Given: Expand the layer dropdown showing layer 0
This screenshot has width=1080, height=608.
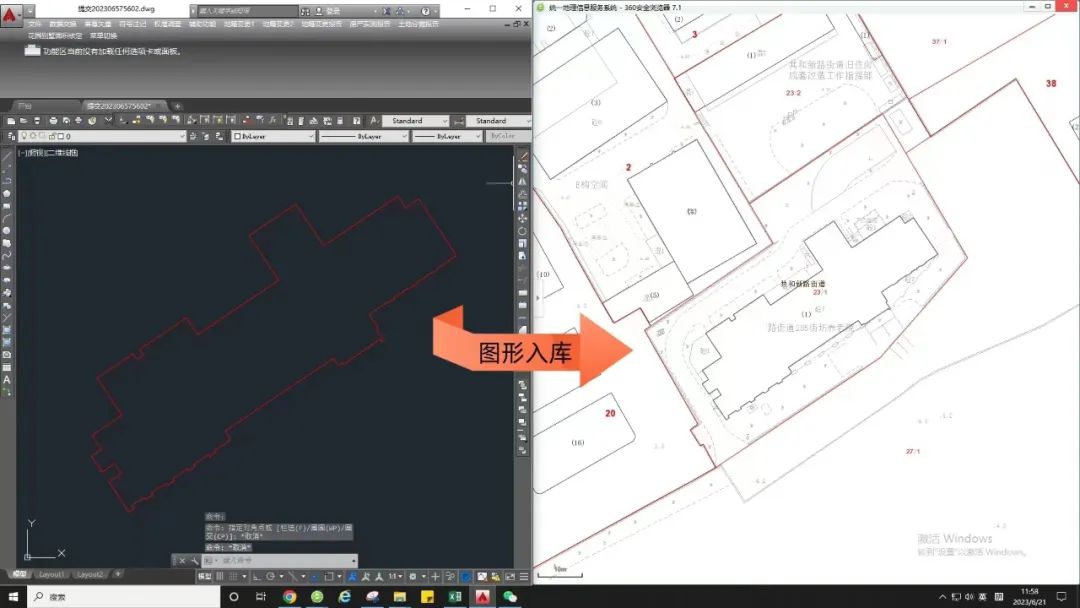Looking at the screenshot, I should (182, 136).
